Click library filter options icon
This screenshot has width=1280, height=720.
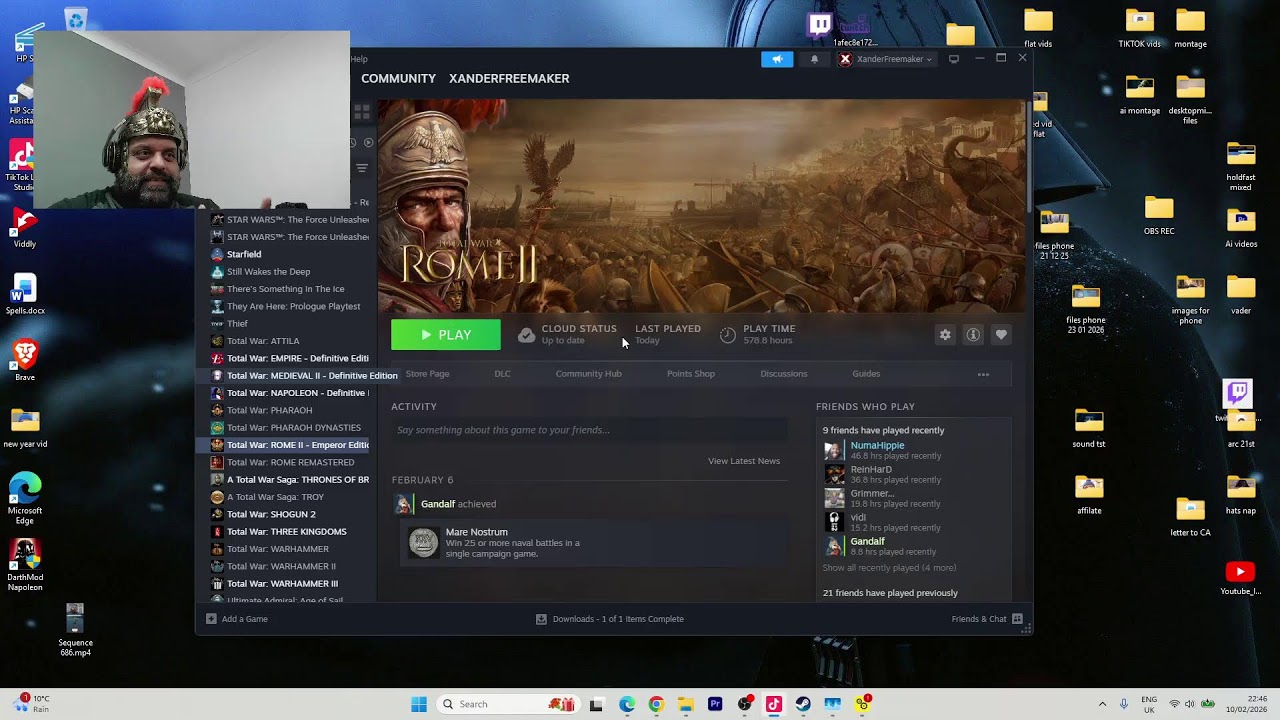click(x=362, y=168)
